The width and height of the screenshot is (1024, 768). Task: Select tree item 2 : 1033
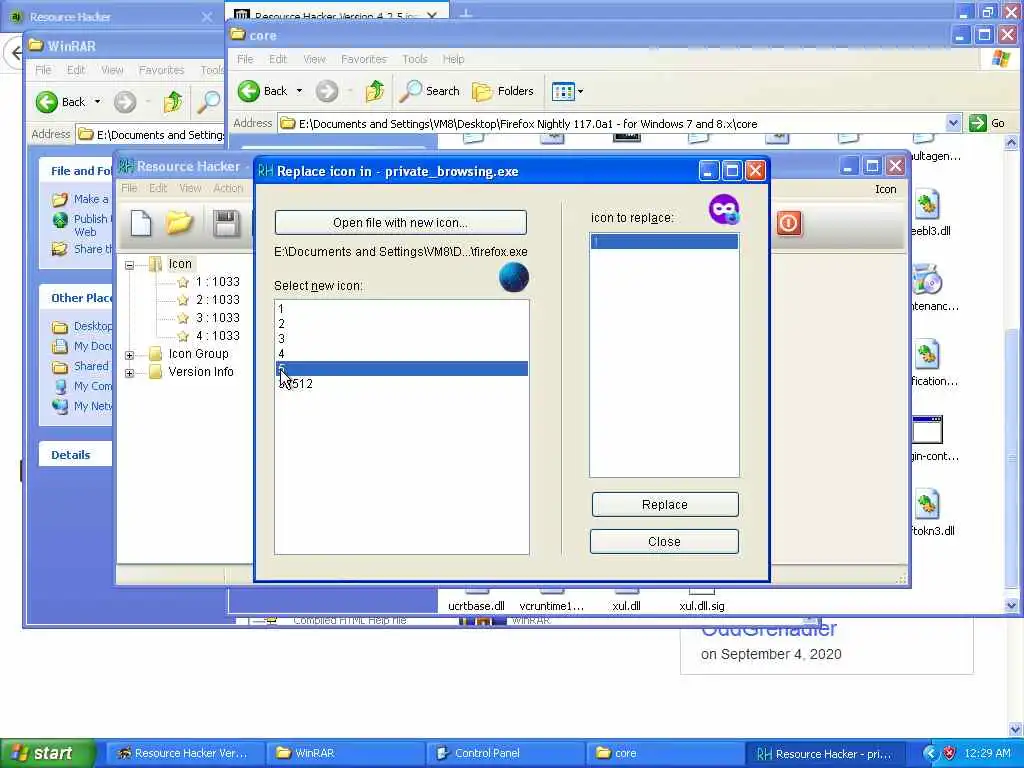(x=217, y=300)
